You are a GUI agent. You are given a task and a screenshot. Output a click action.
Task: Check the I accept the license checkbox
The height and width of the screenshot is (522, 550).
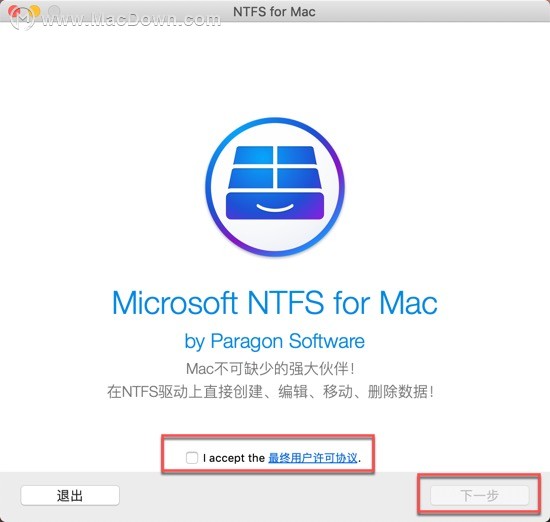coord(192,457)
